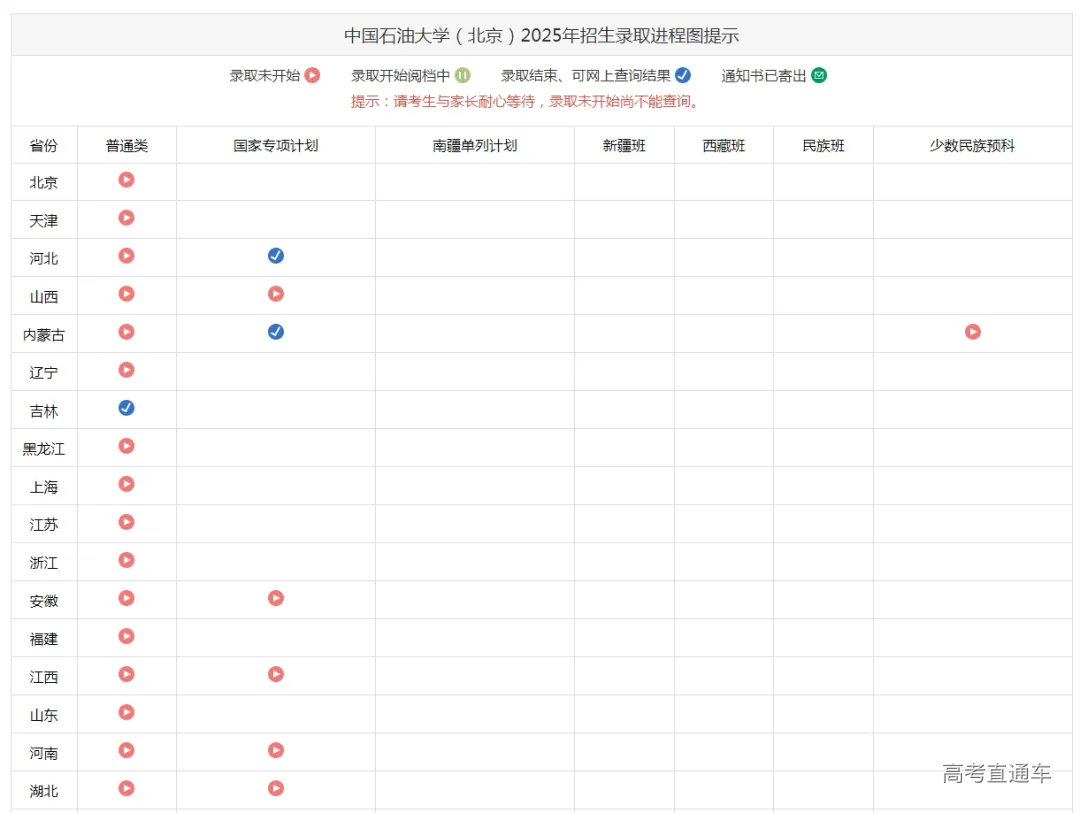Click 内蒙古 国家专项计划 blue checkmark icon

[276, 332]
